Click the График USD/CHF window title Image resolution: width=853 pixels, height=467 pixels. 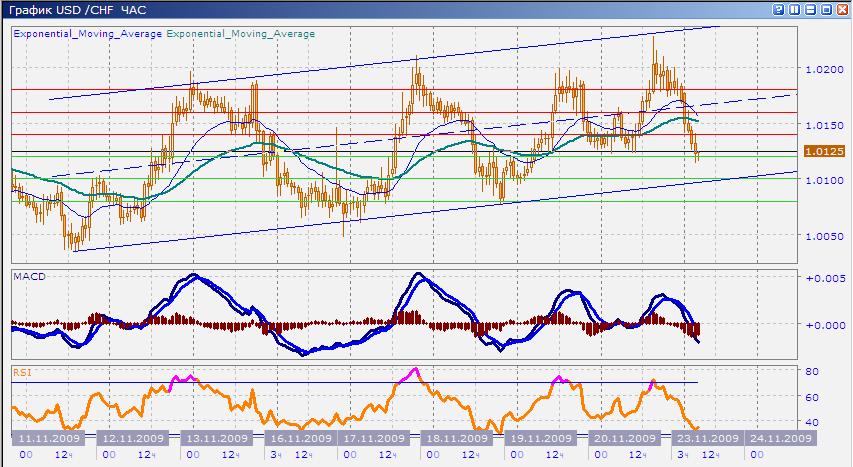point(75,9)
